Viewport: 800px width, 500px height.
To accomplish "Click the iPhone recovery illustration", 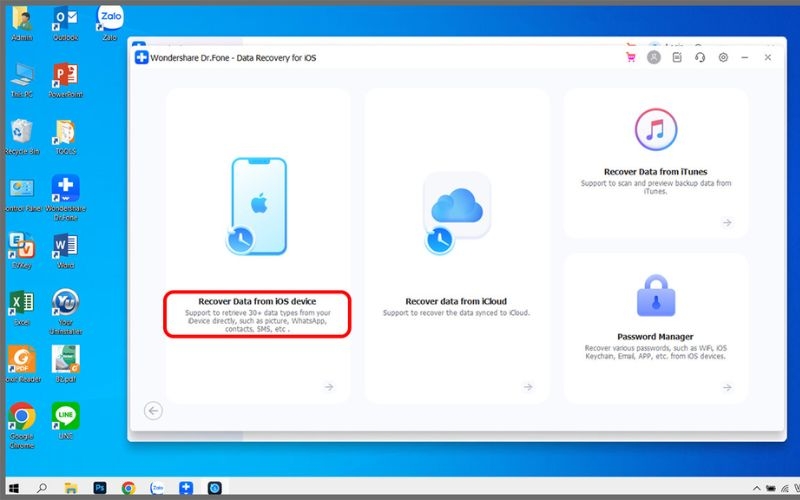I will (257, 206).
